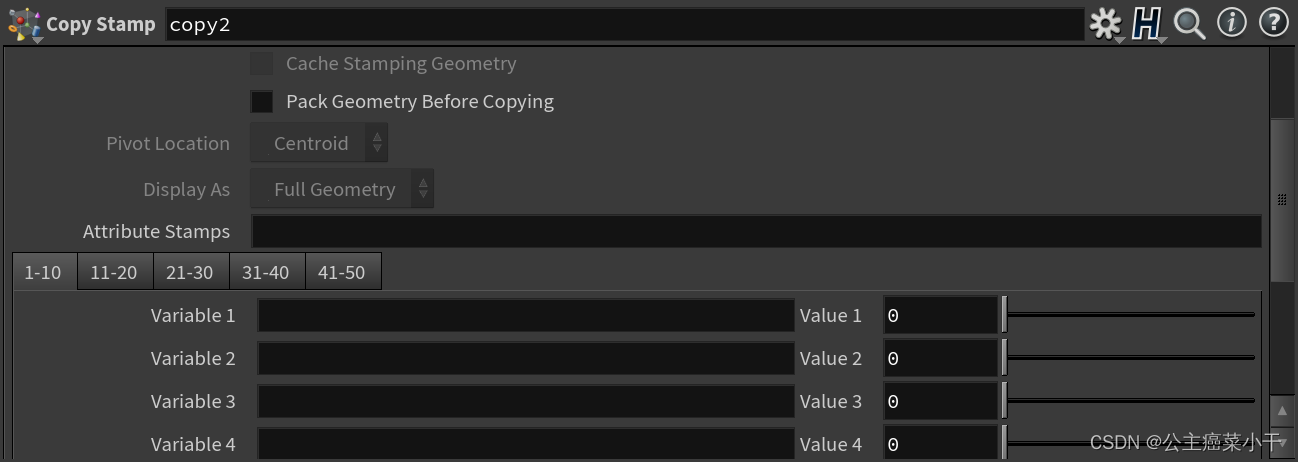The image size is (1298, 462).
Task: Open the Display As Full Geometry dropdown
Action: [x=341, y=189]
